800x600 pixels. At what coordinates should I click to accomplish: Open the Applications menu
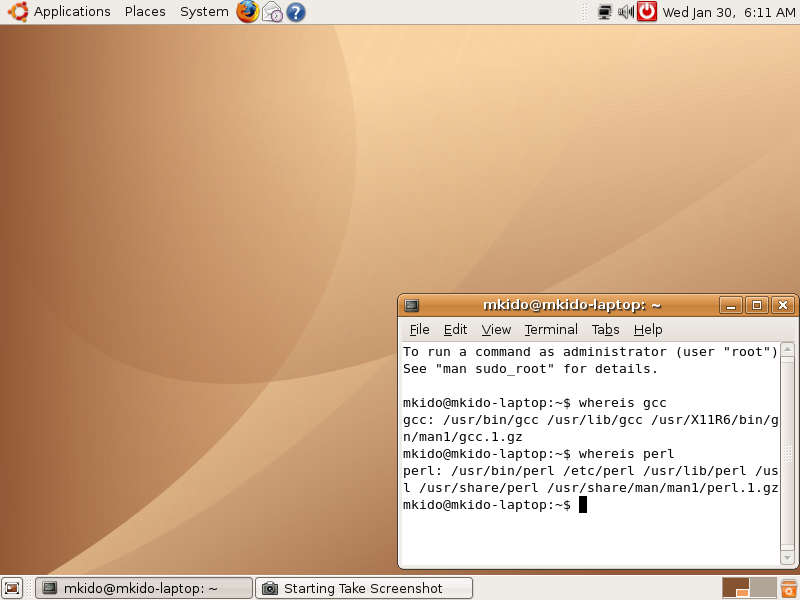[72, 11]
